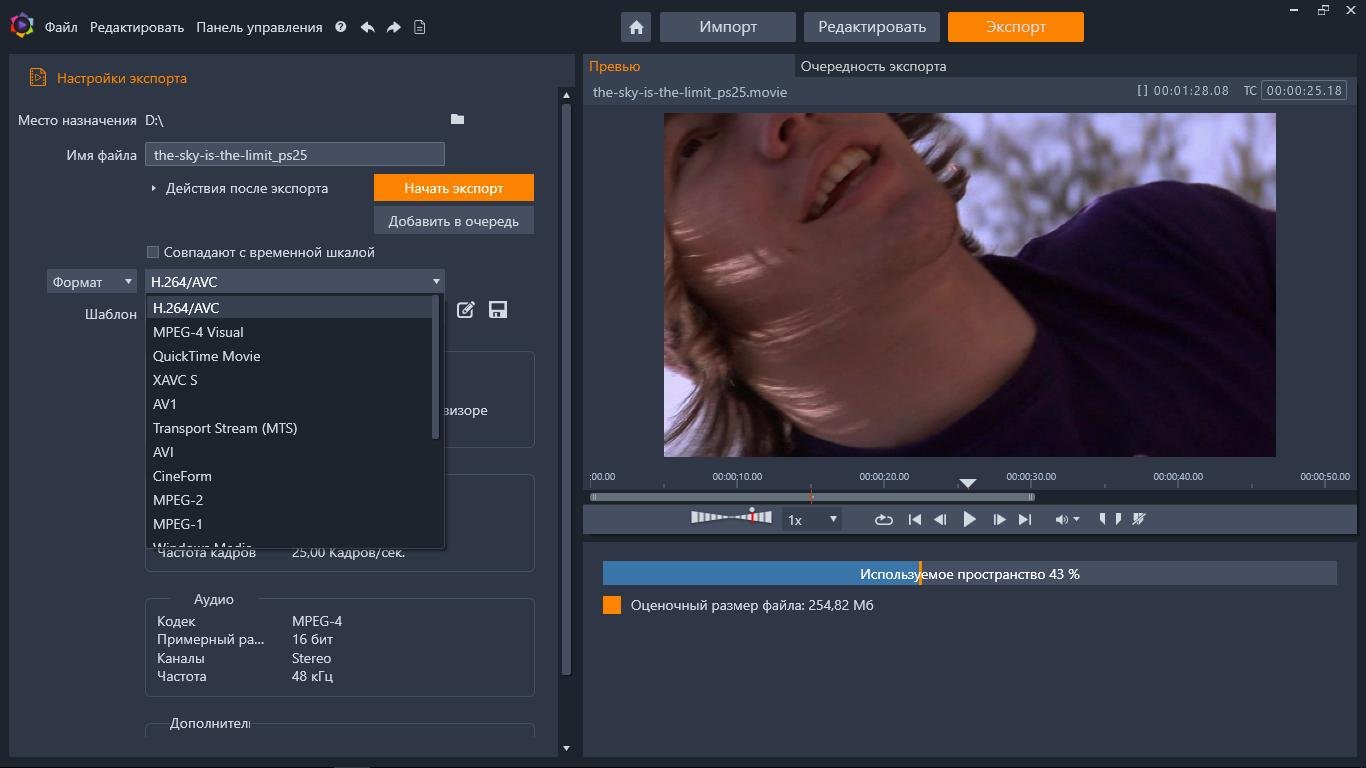Screen dimensions: 1366x768
Task: Click the Home icon button
Action: point(635,27)
